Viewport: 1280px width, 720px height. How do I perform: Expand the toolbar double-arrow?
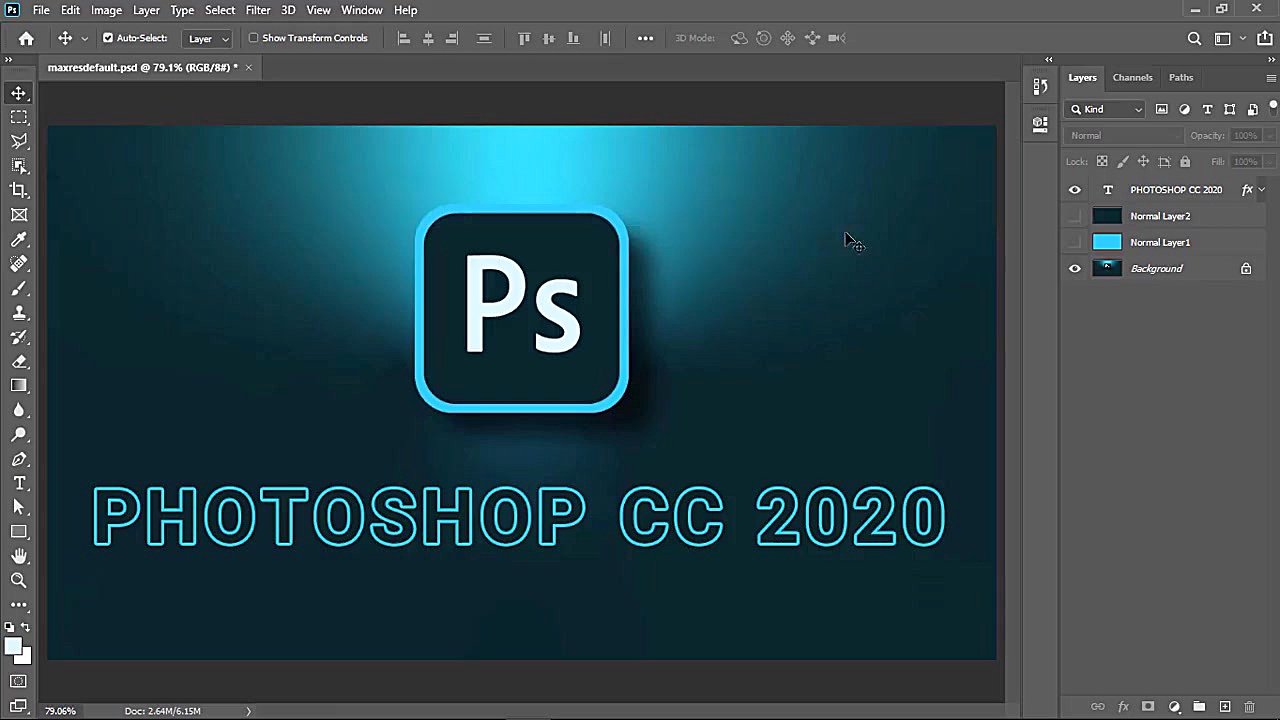click(x=8, y=60)
